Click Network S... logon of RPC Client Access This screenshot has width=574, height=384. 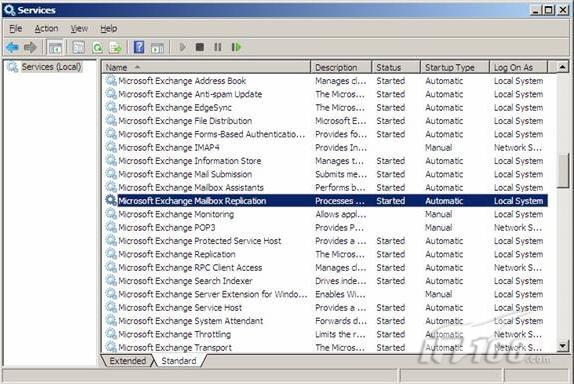[x=517, y=267]
